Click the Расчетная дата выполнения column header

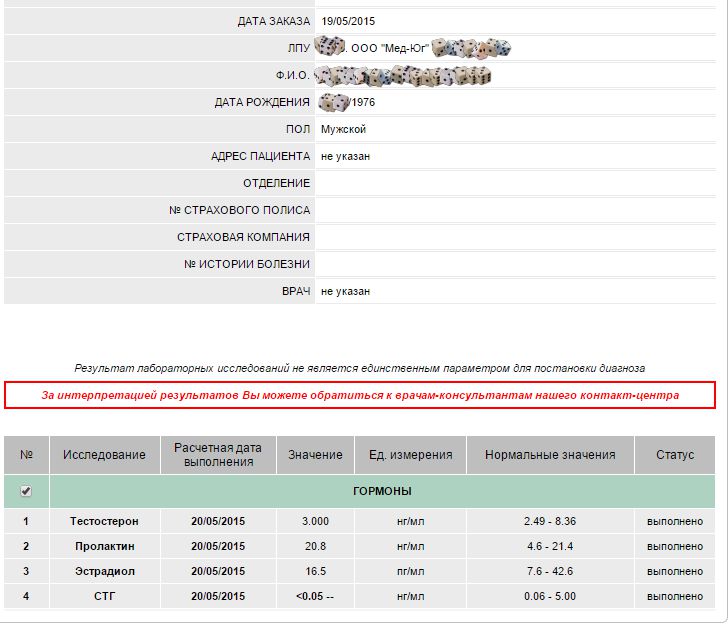click(x=217, y=455)
